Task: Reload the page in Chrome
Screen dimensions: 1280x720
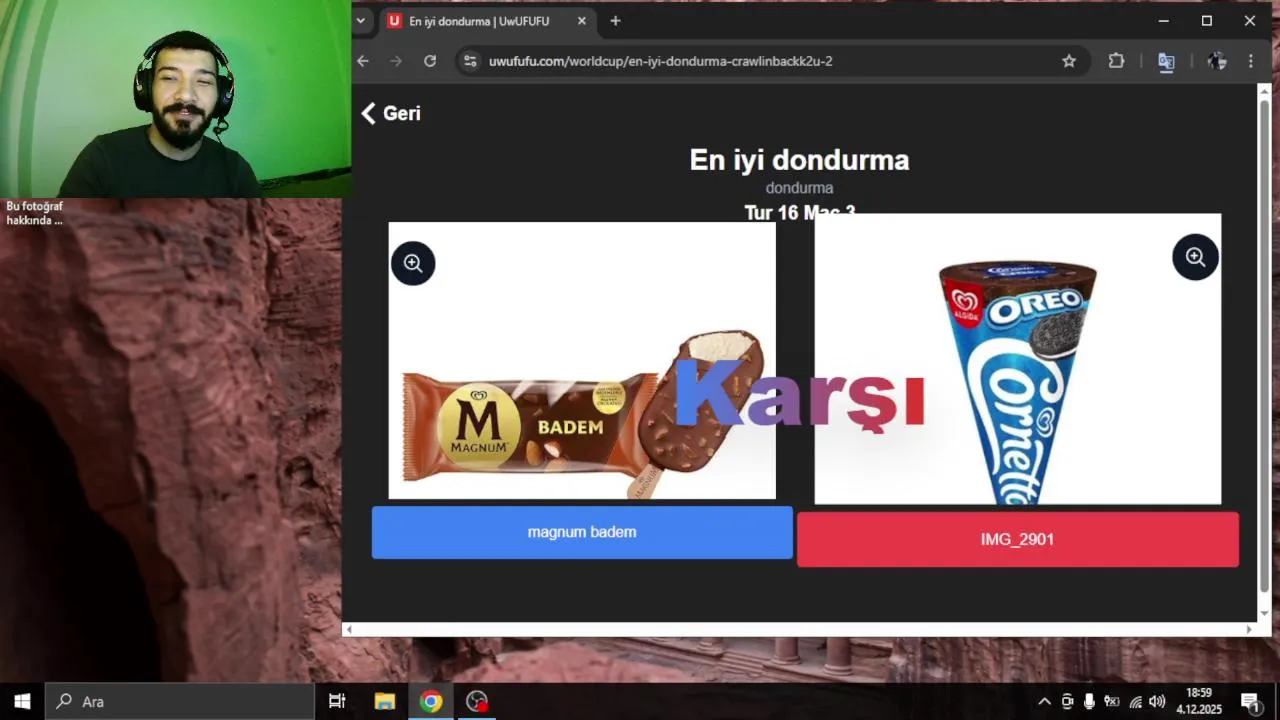Action: coord(430,61)
